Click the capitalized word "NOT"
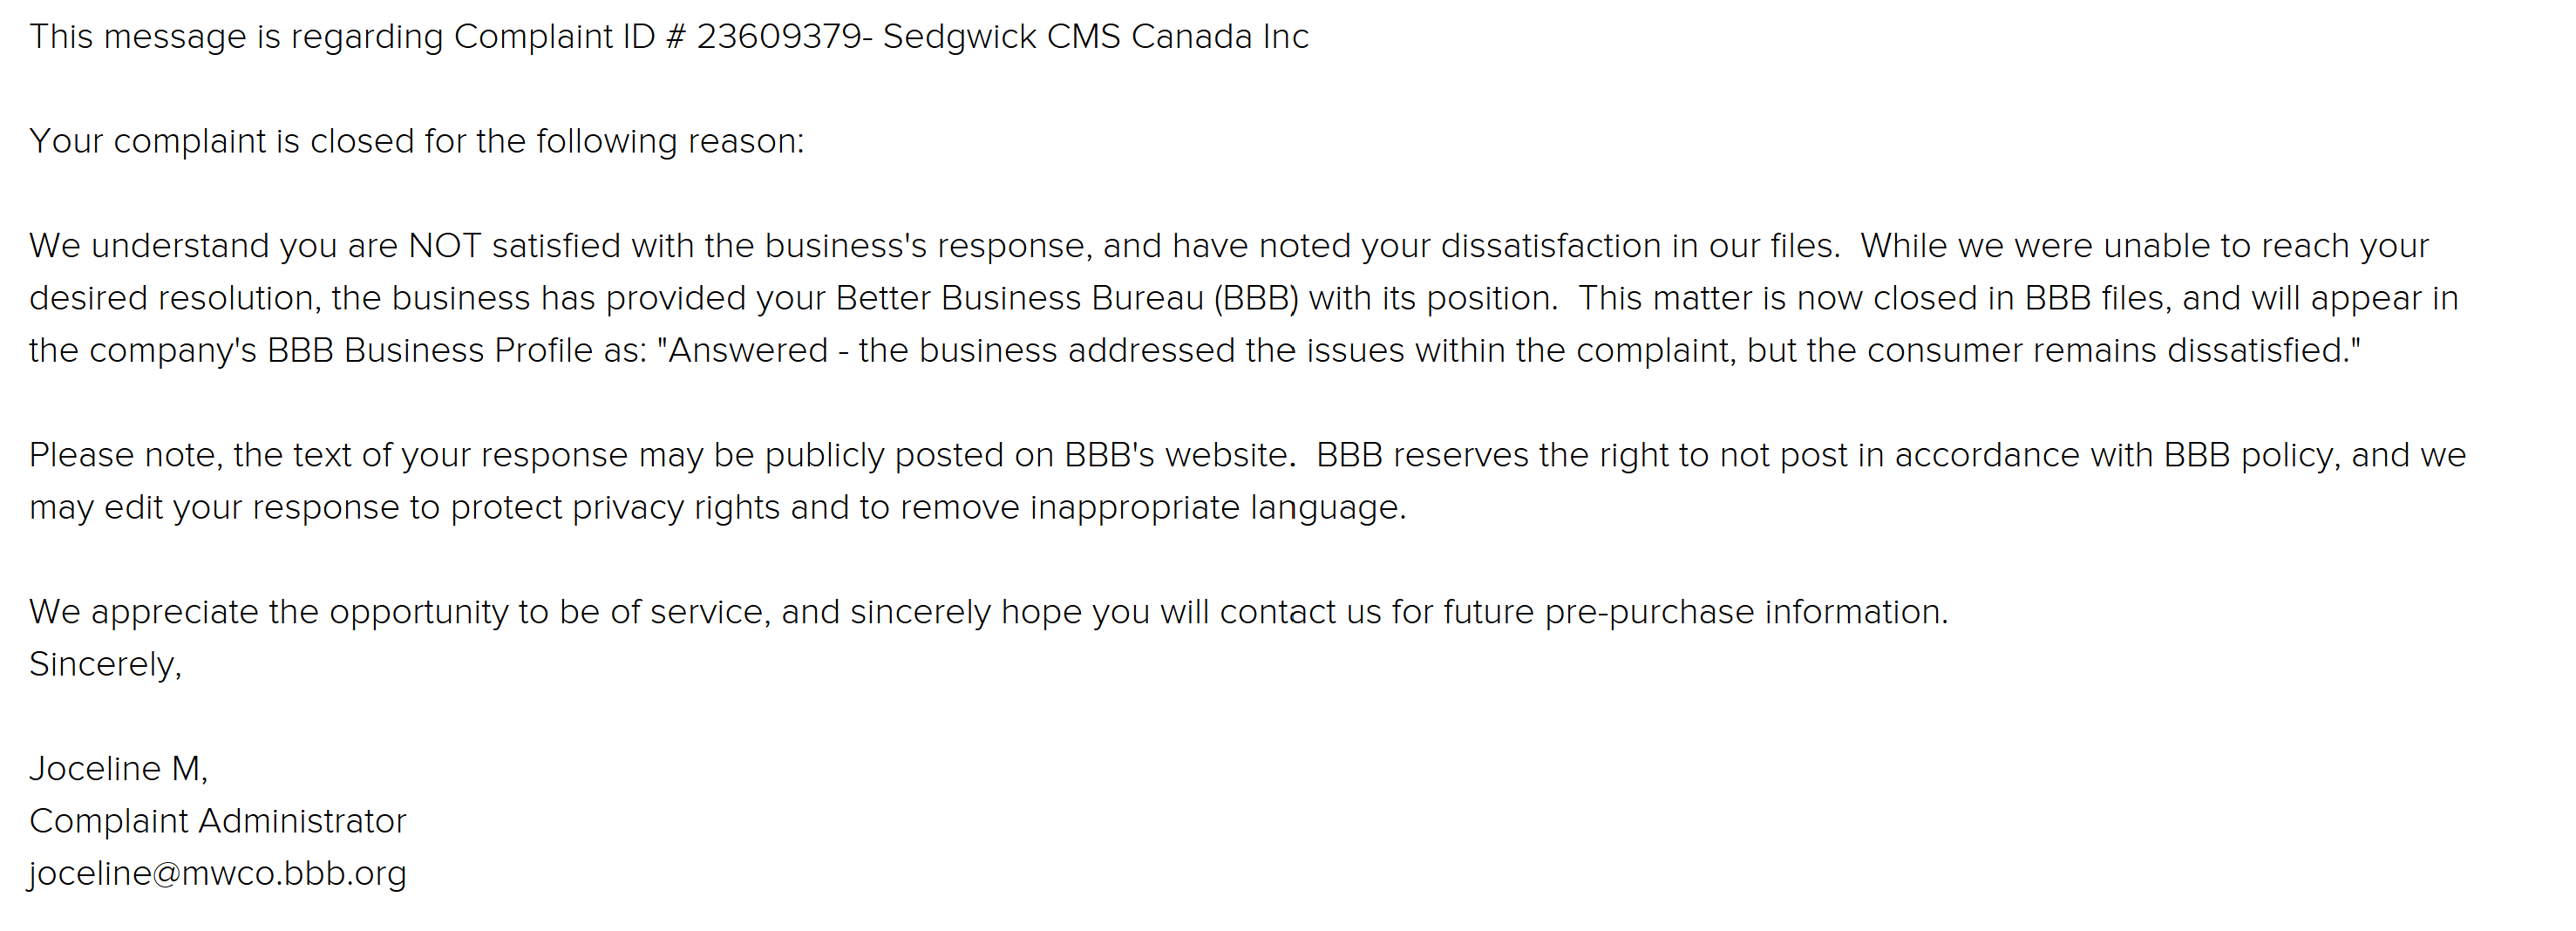 point(445,246)
